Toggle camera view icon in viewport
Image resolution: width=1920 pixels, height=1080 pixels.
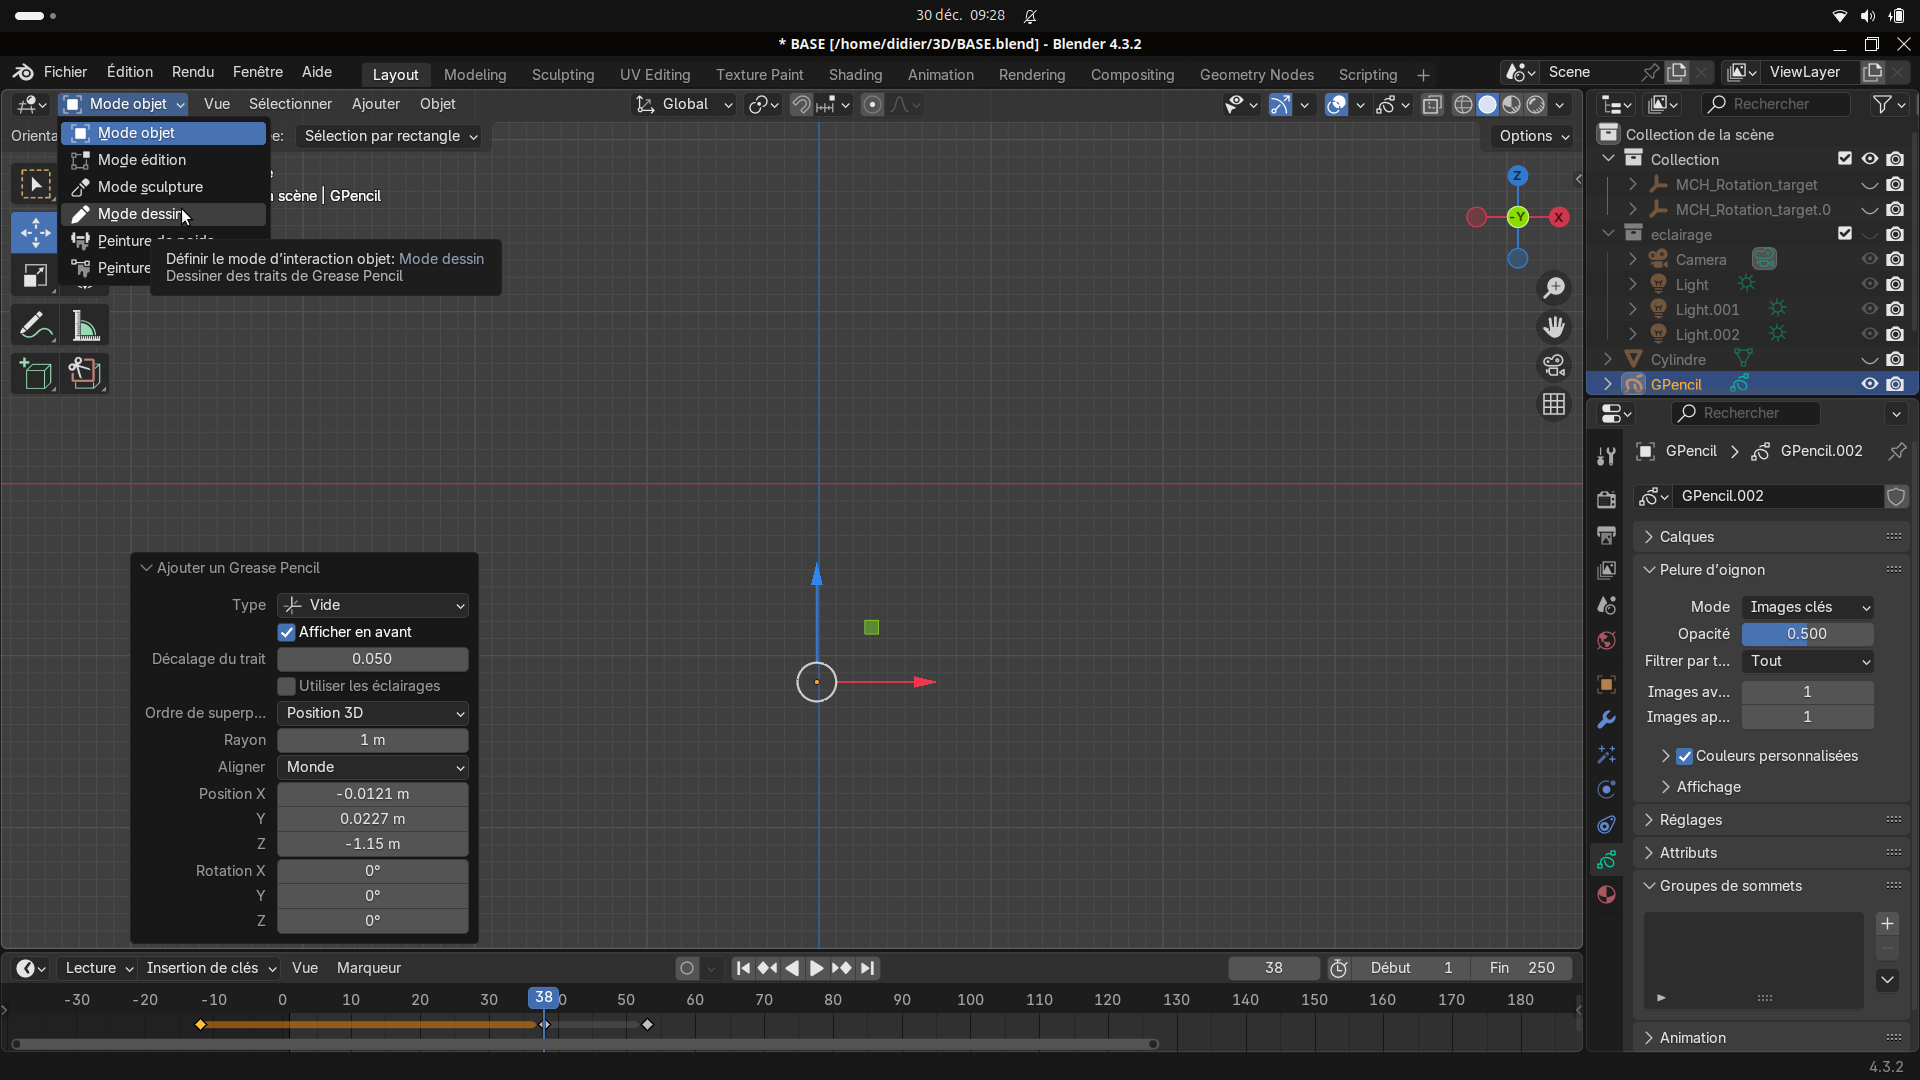pos(1554,366)
